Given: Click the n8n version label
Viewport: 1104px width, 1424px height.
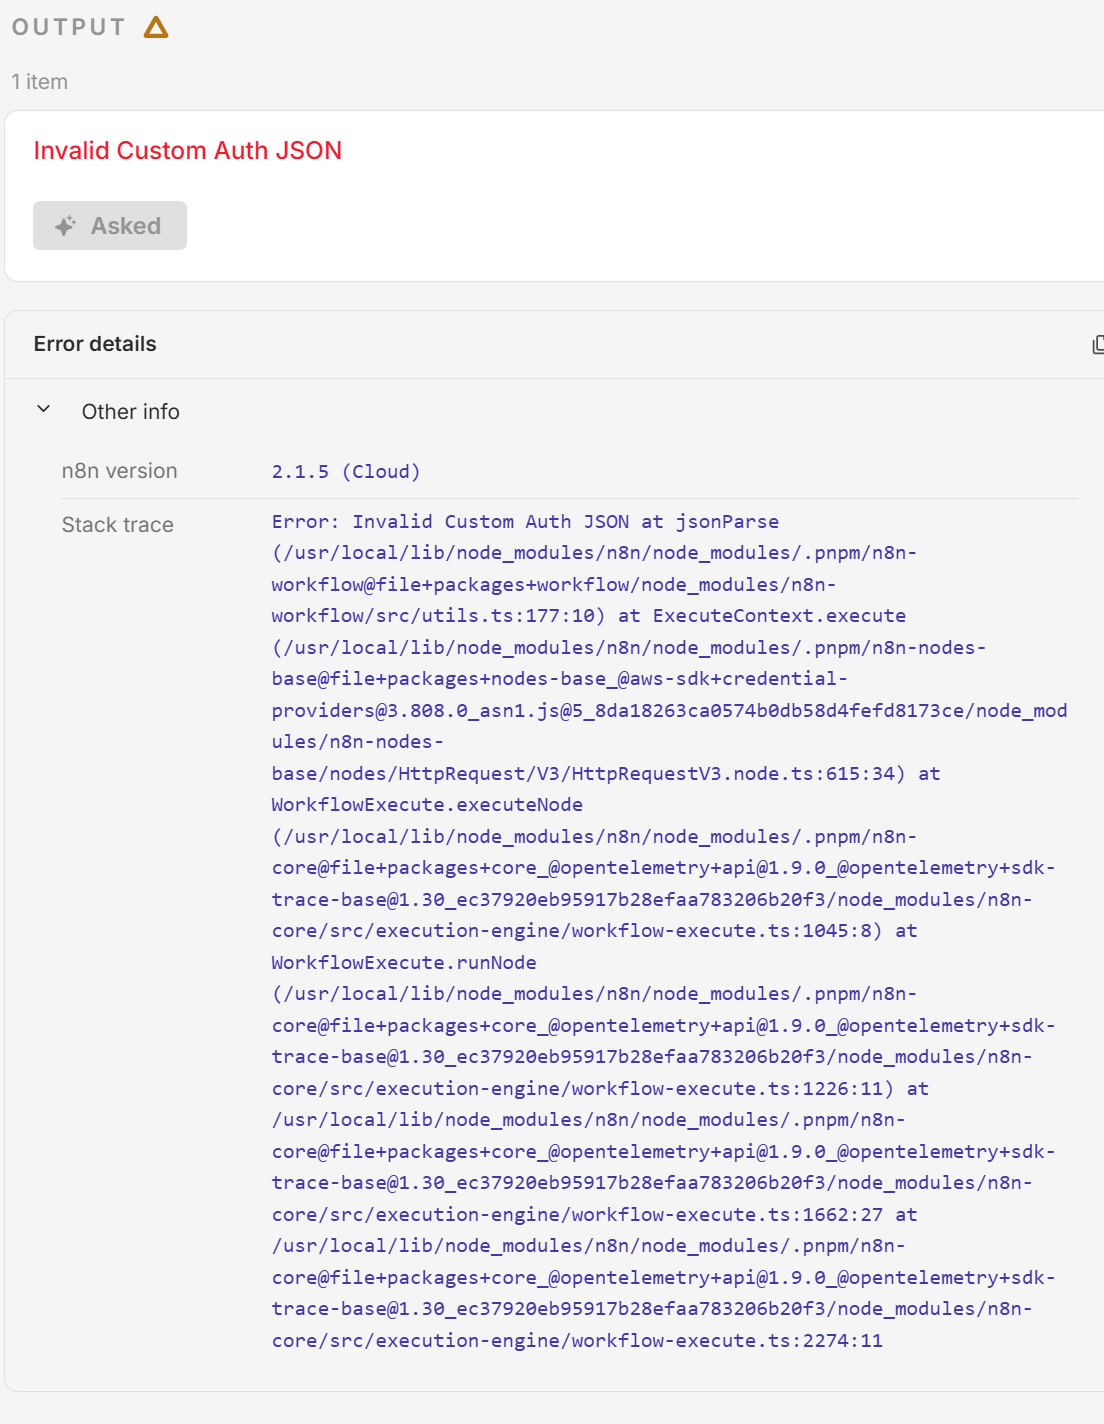Looking at the screenshot, I should 119,471.
